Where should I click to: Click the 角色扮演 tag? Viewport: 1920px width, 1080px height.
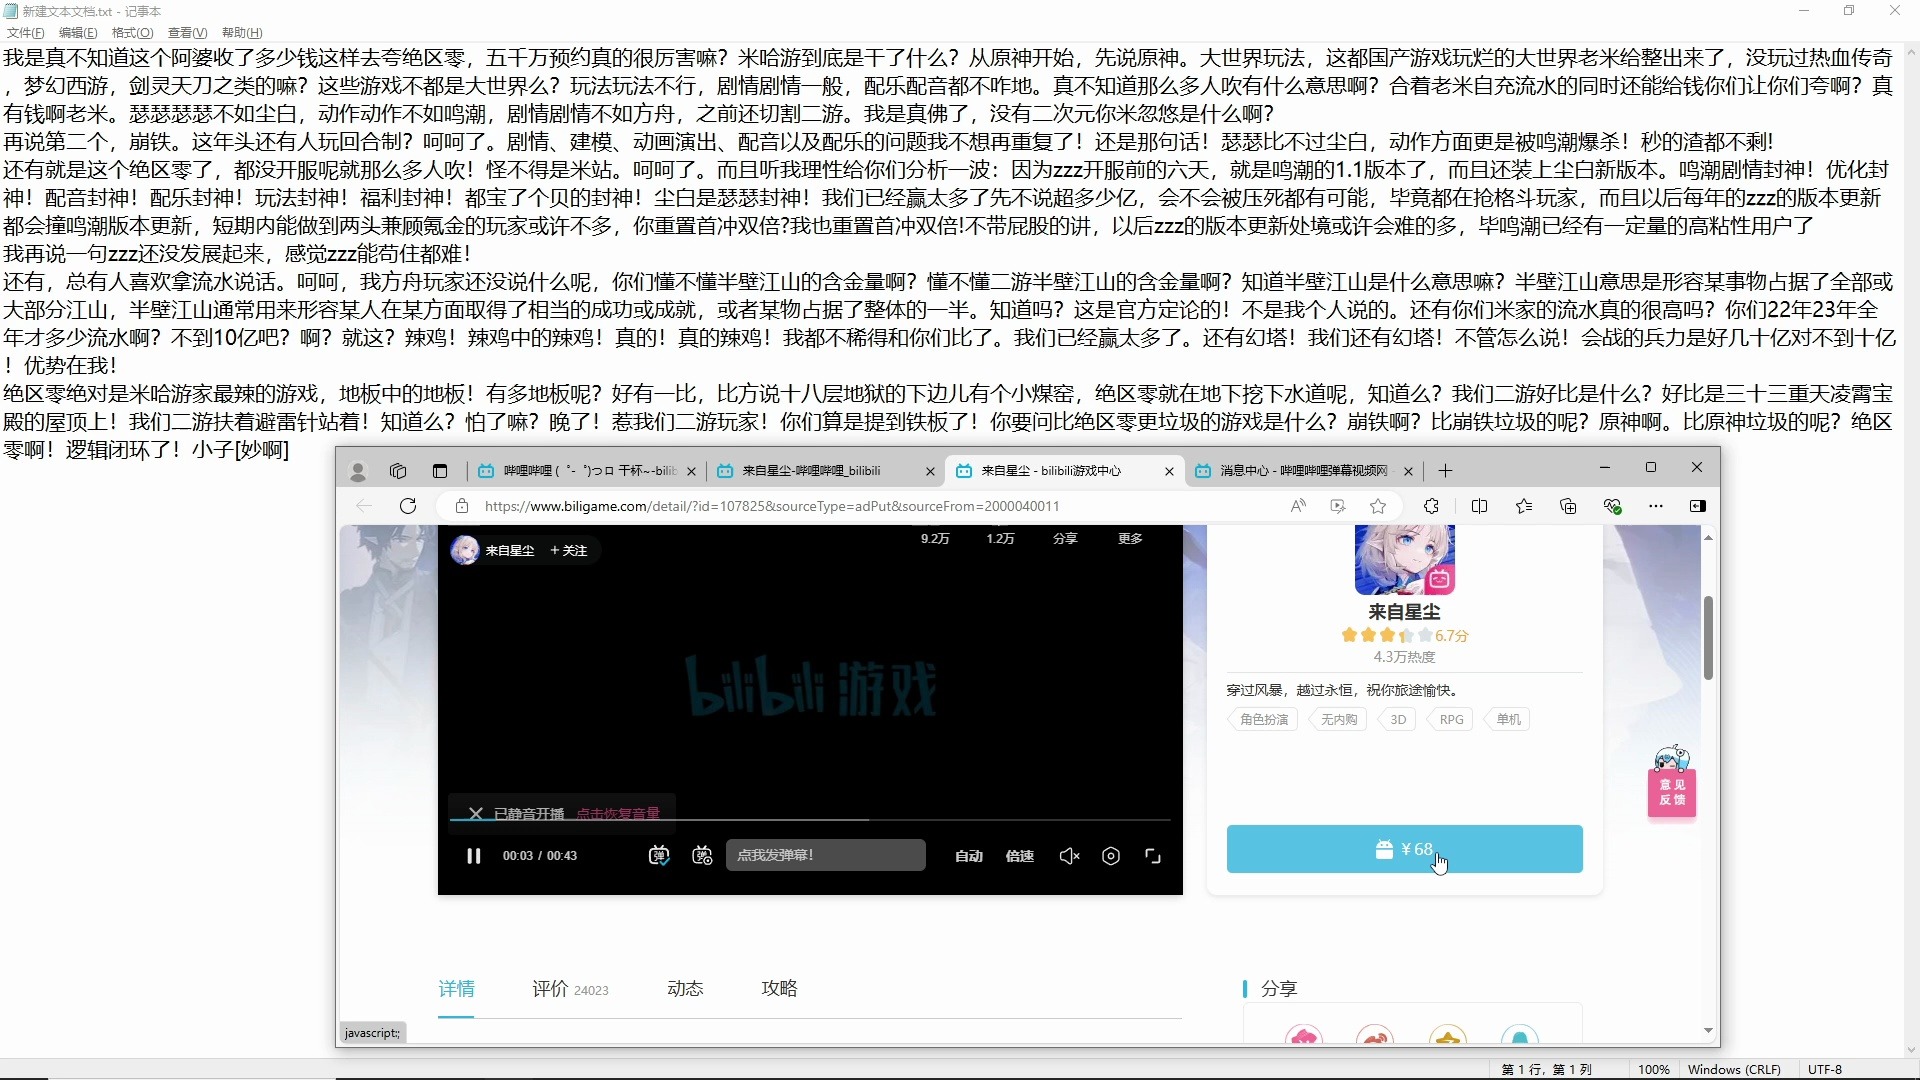1263,719
